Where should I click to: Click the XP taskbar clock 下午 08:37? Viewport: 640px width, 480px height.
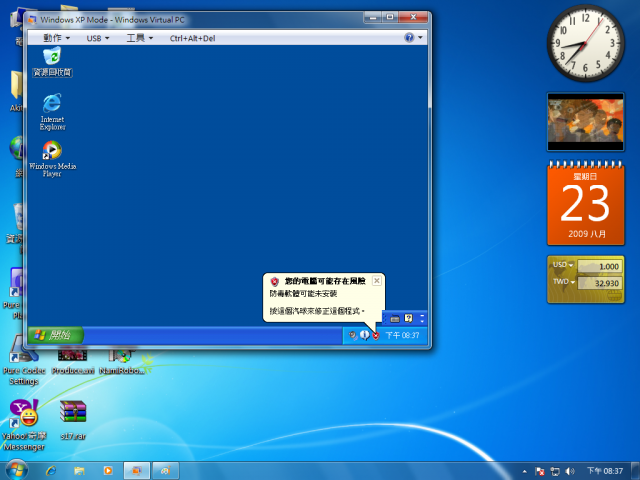(x=402, y=336)
